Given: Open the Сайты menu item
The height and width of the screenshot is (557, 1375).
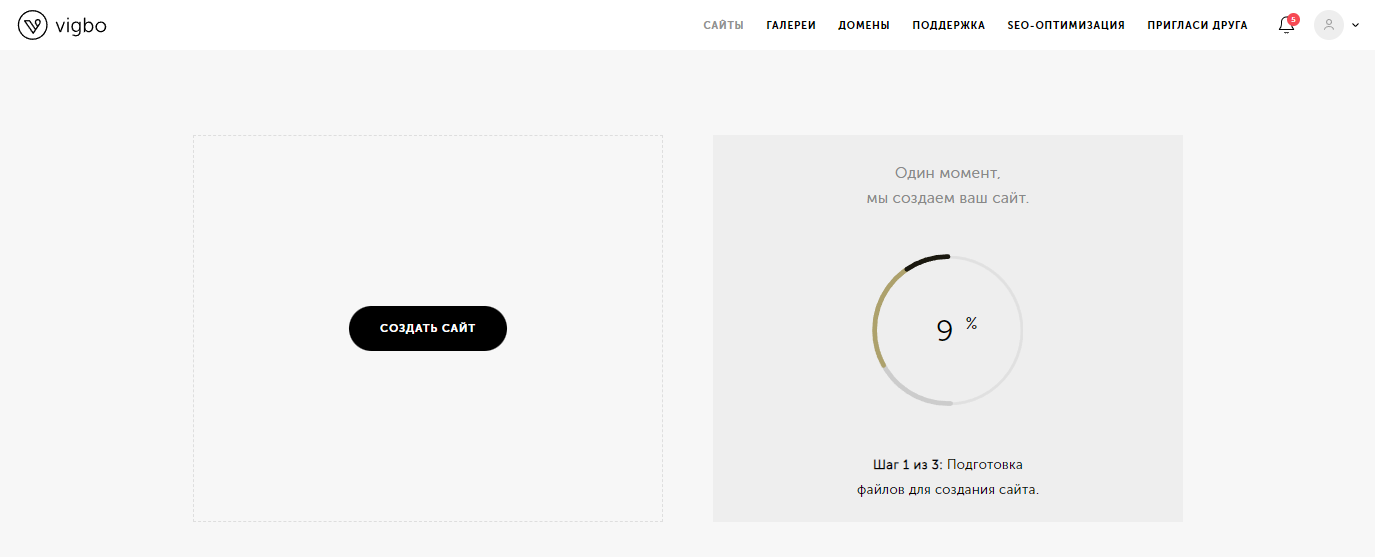Looking at the screenshot, I should [723, 26].
